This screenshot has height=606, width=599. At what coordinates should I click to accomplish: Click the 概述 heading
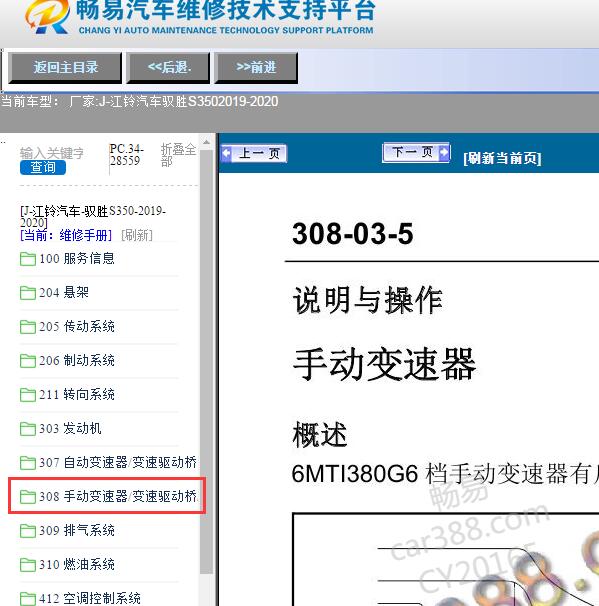pos(320,435)
